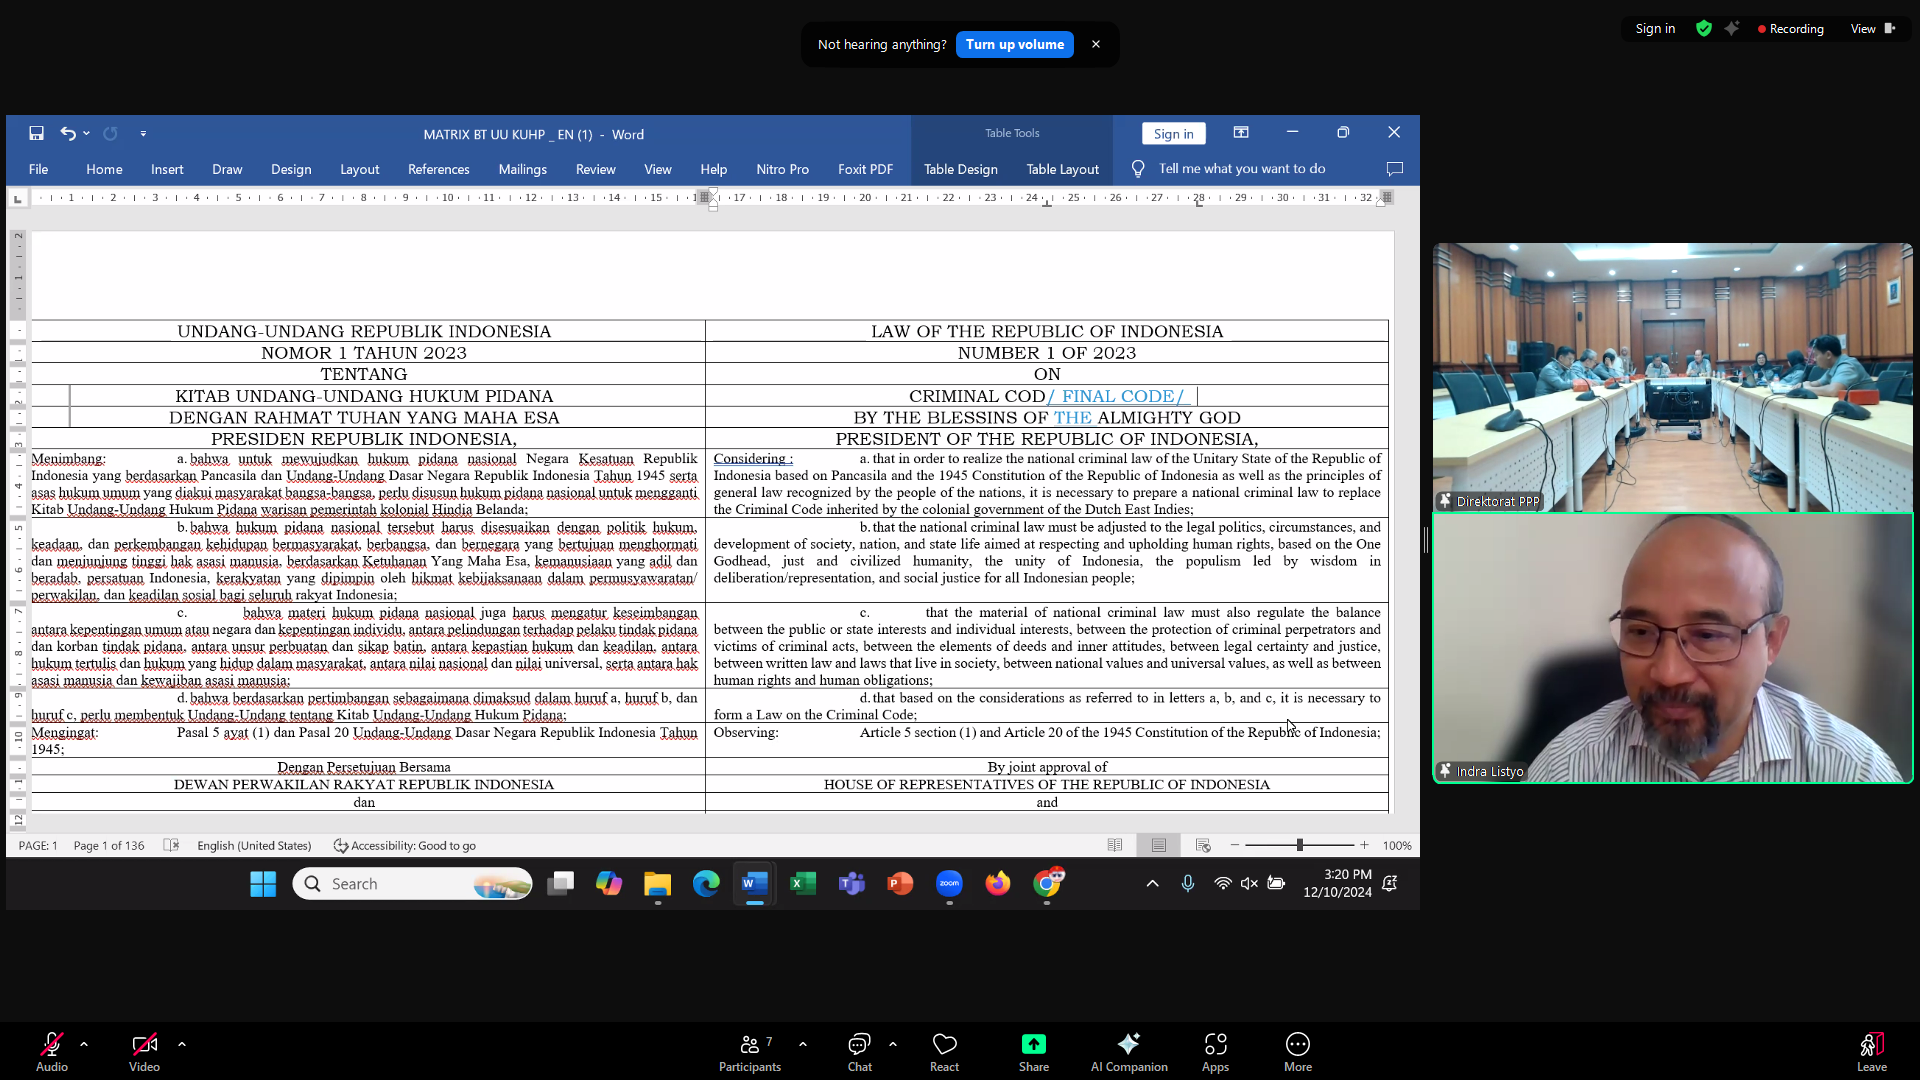Open the References tab

(438, 169)
